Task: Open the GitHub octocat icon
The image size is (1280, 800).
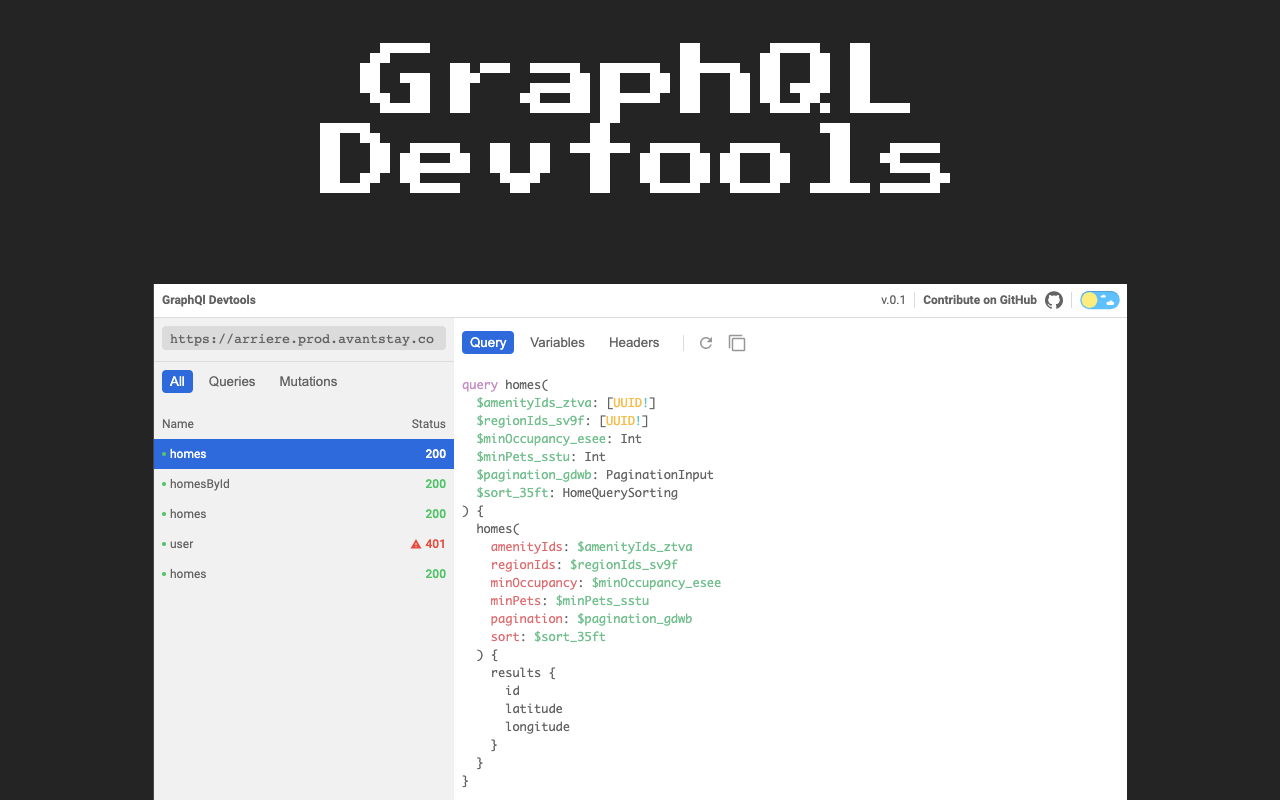Action: (x=1054, y=300)
